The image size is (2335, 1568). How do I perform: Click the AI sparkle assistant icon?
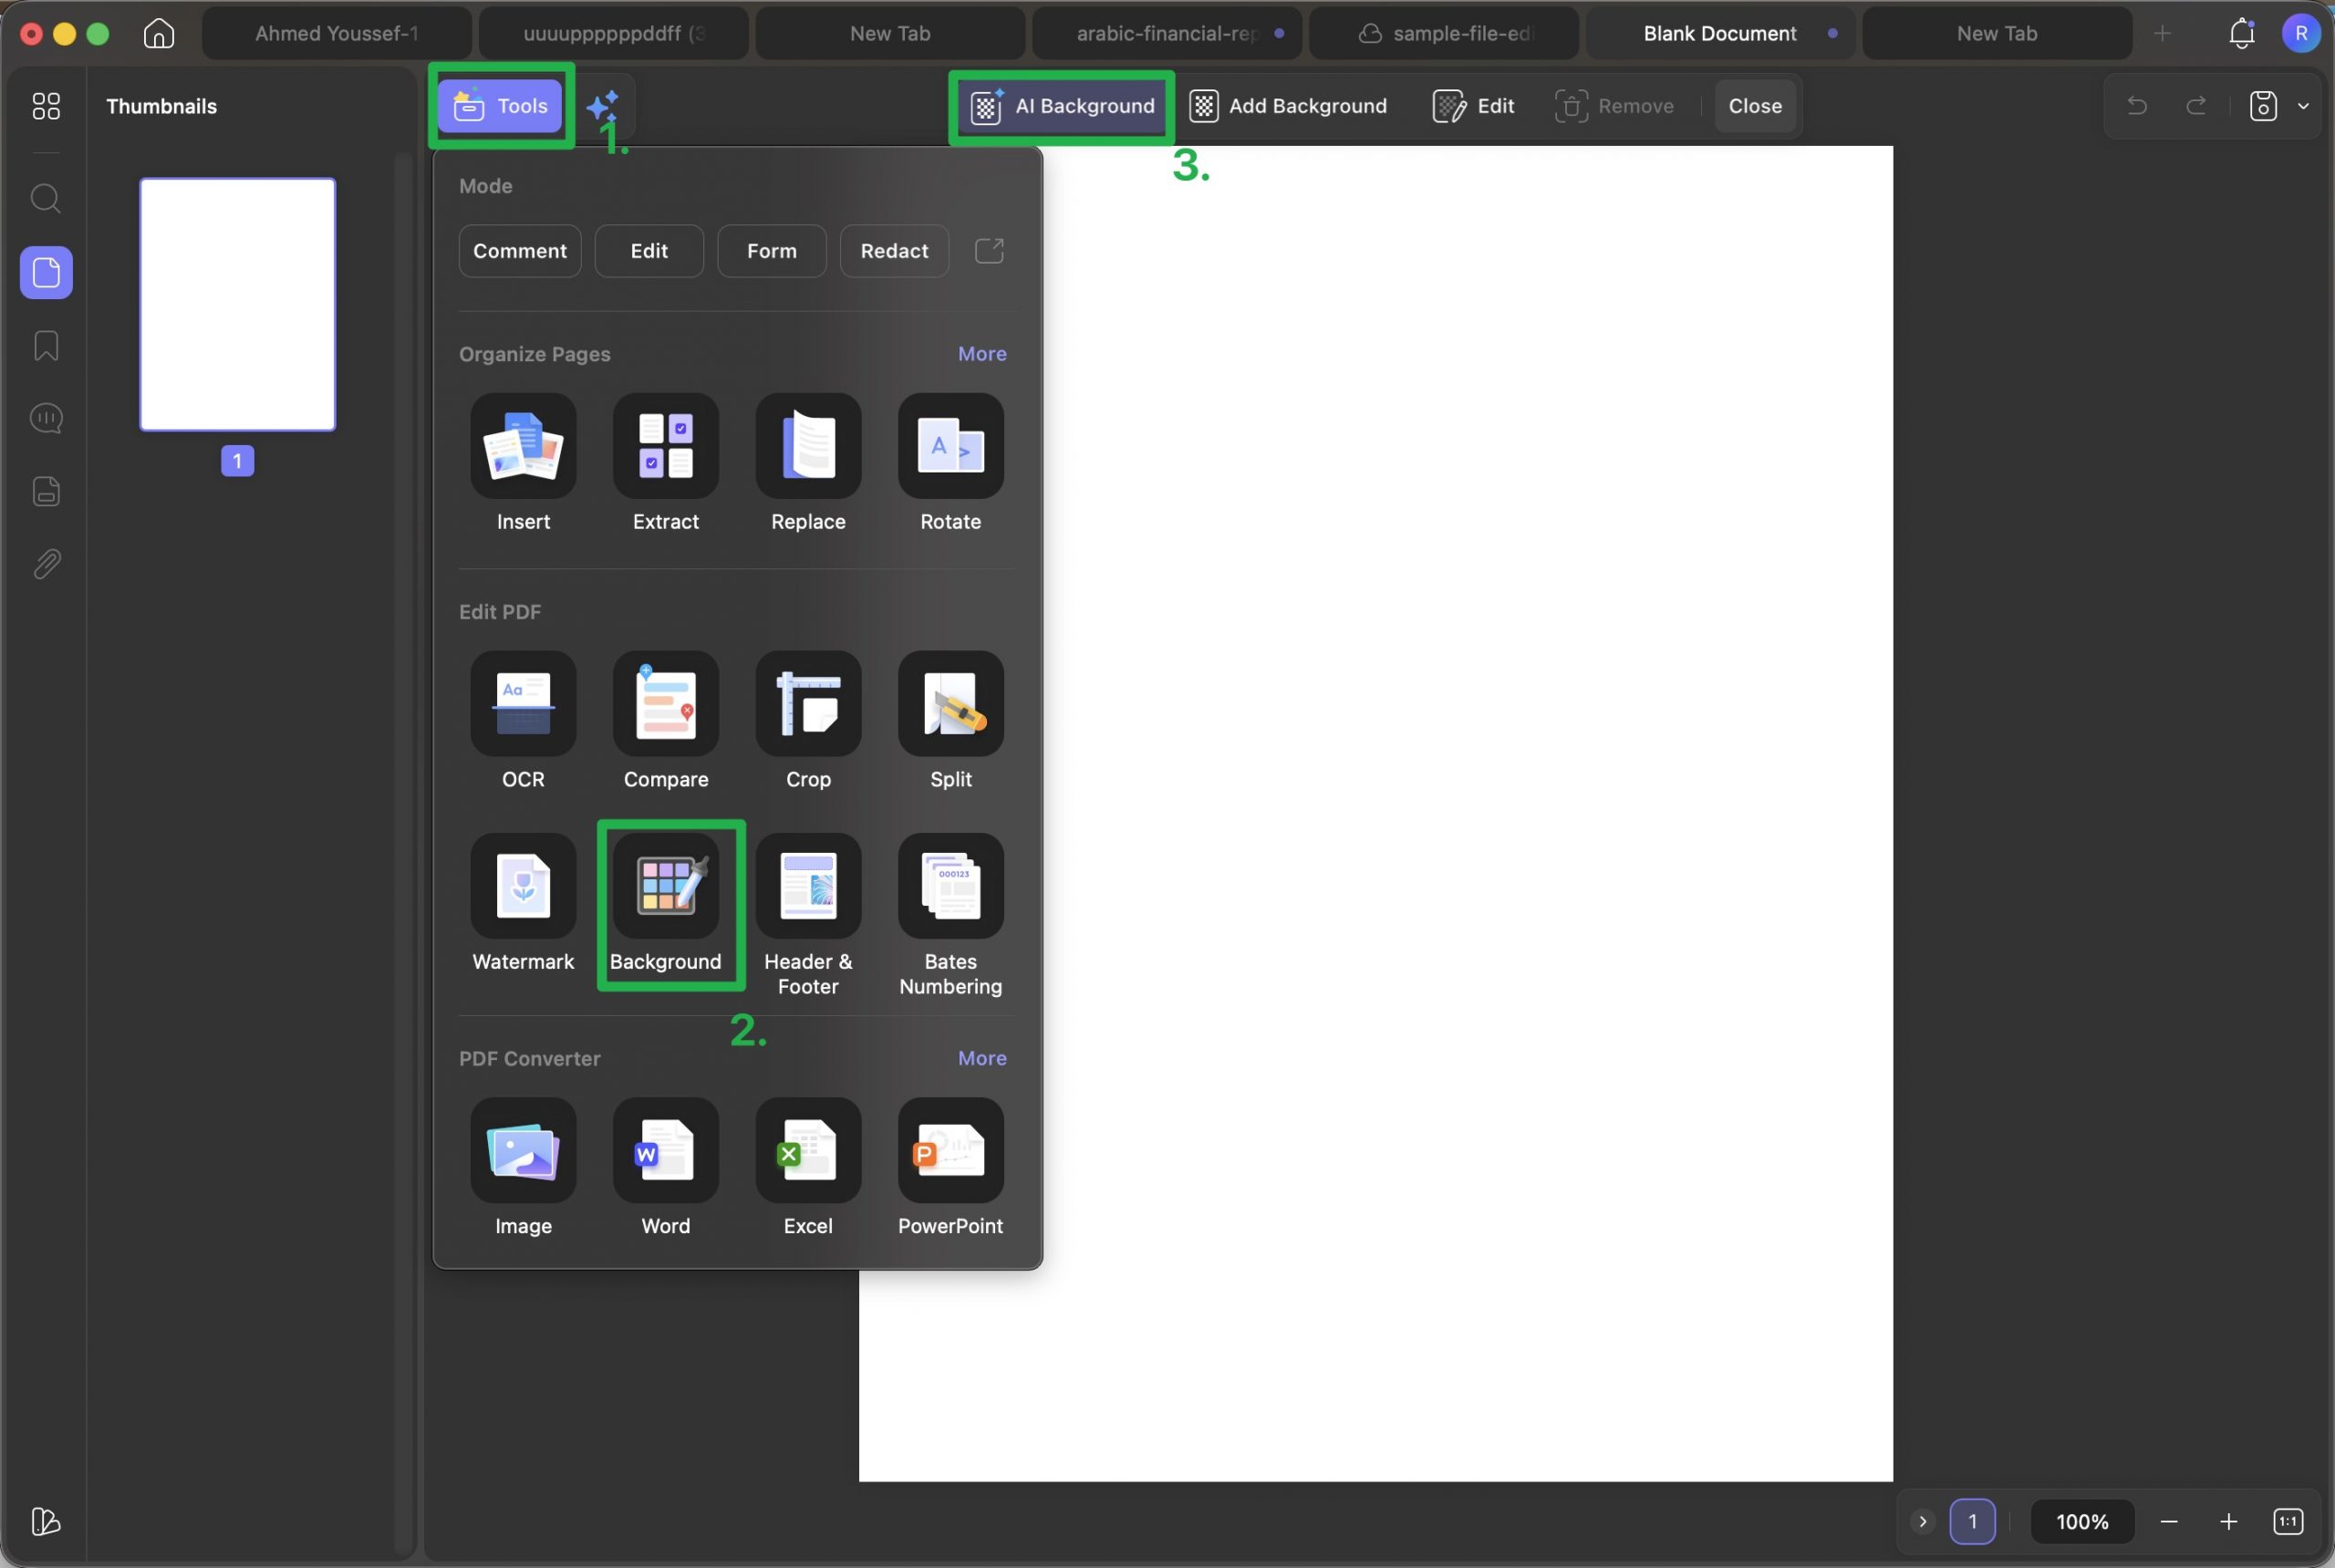tap(603, 106)
